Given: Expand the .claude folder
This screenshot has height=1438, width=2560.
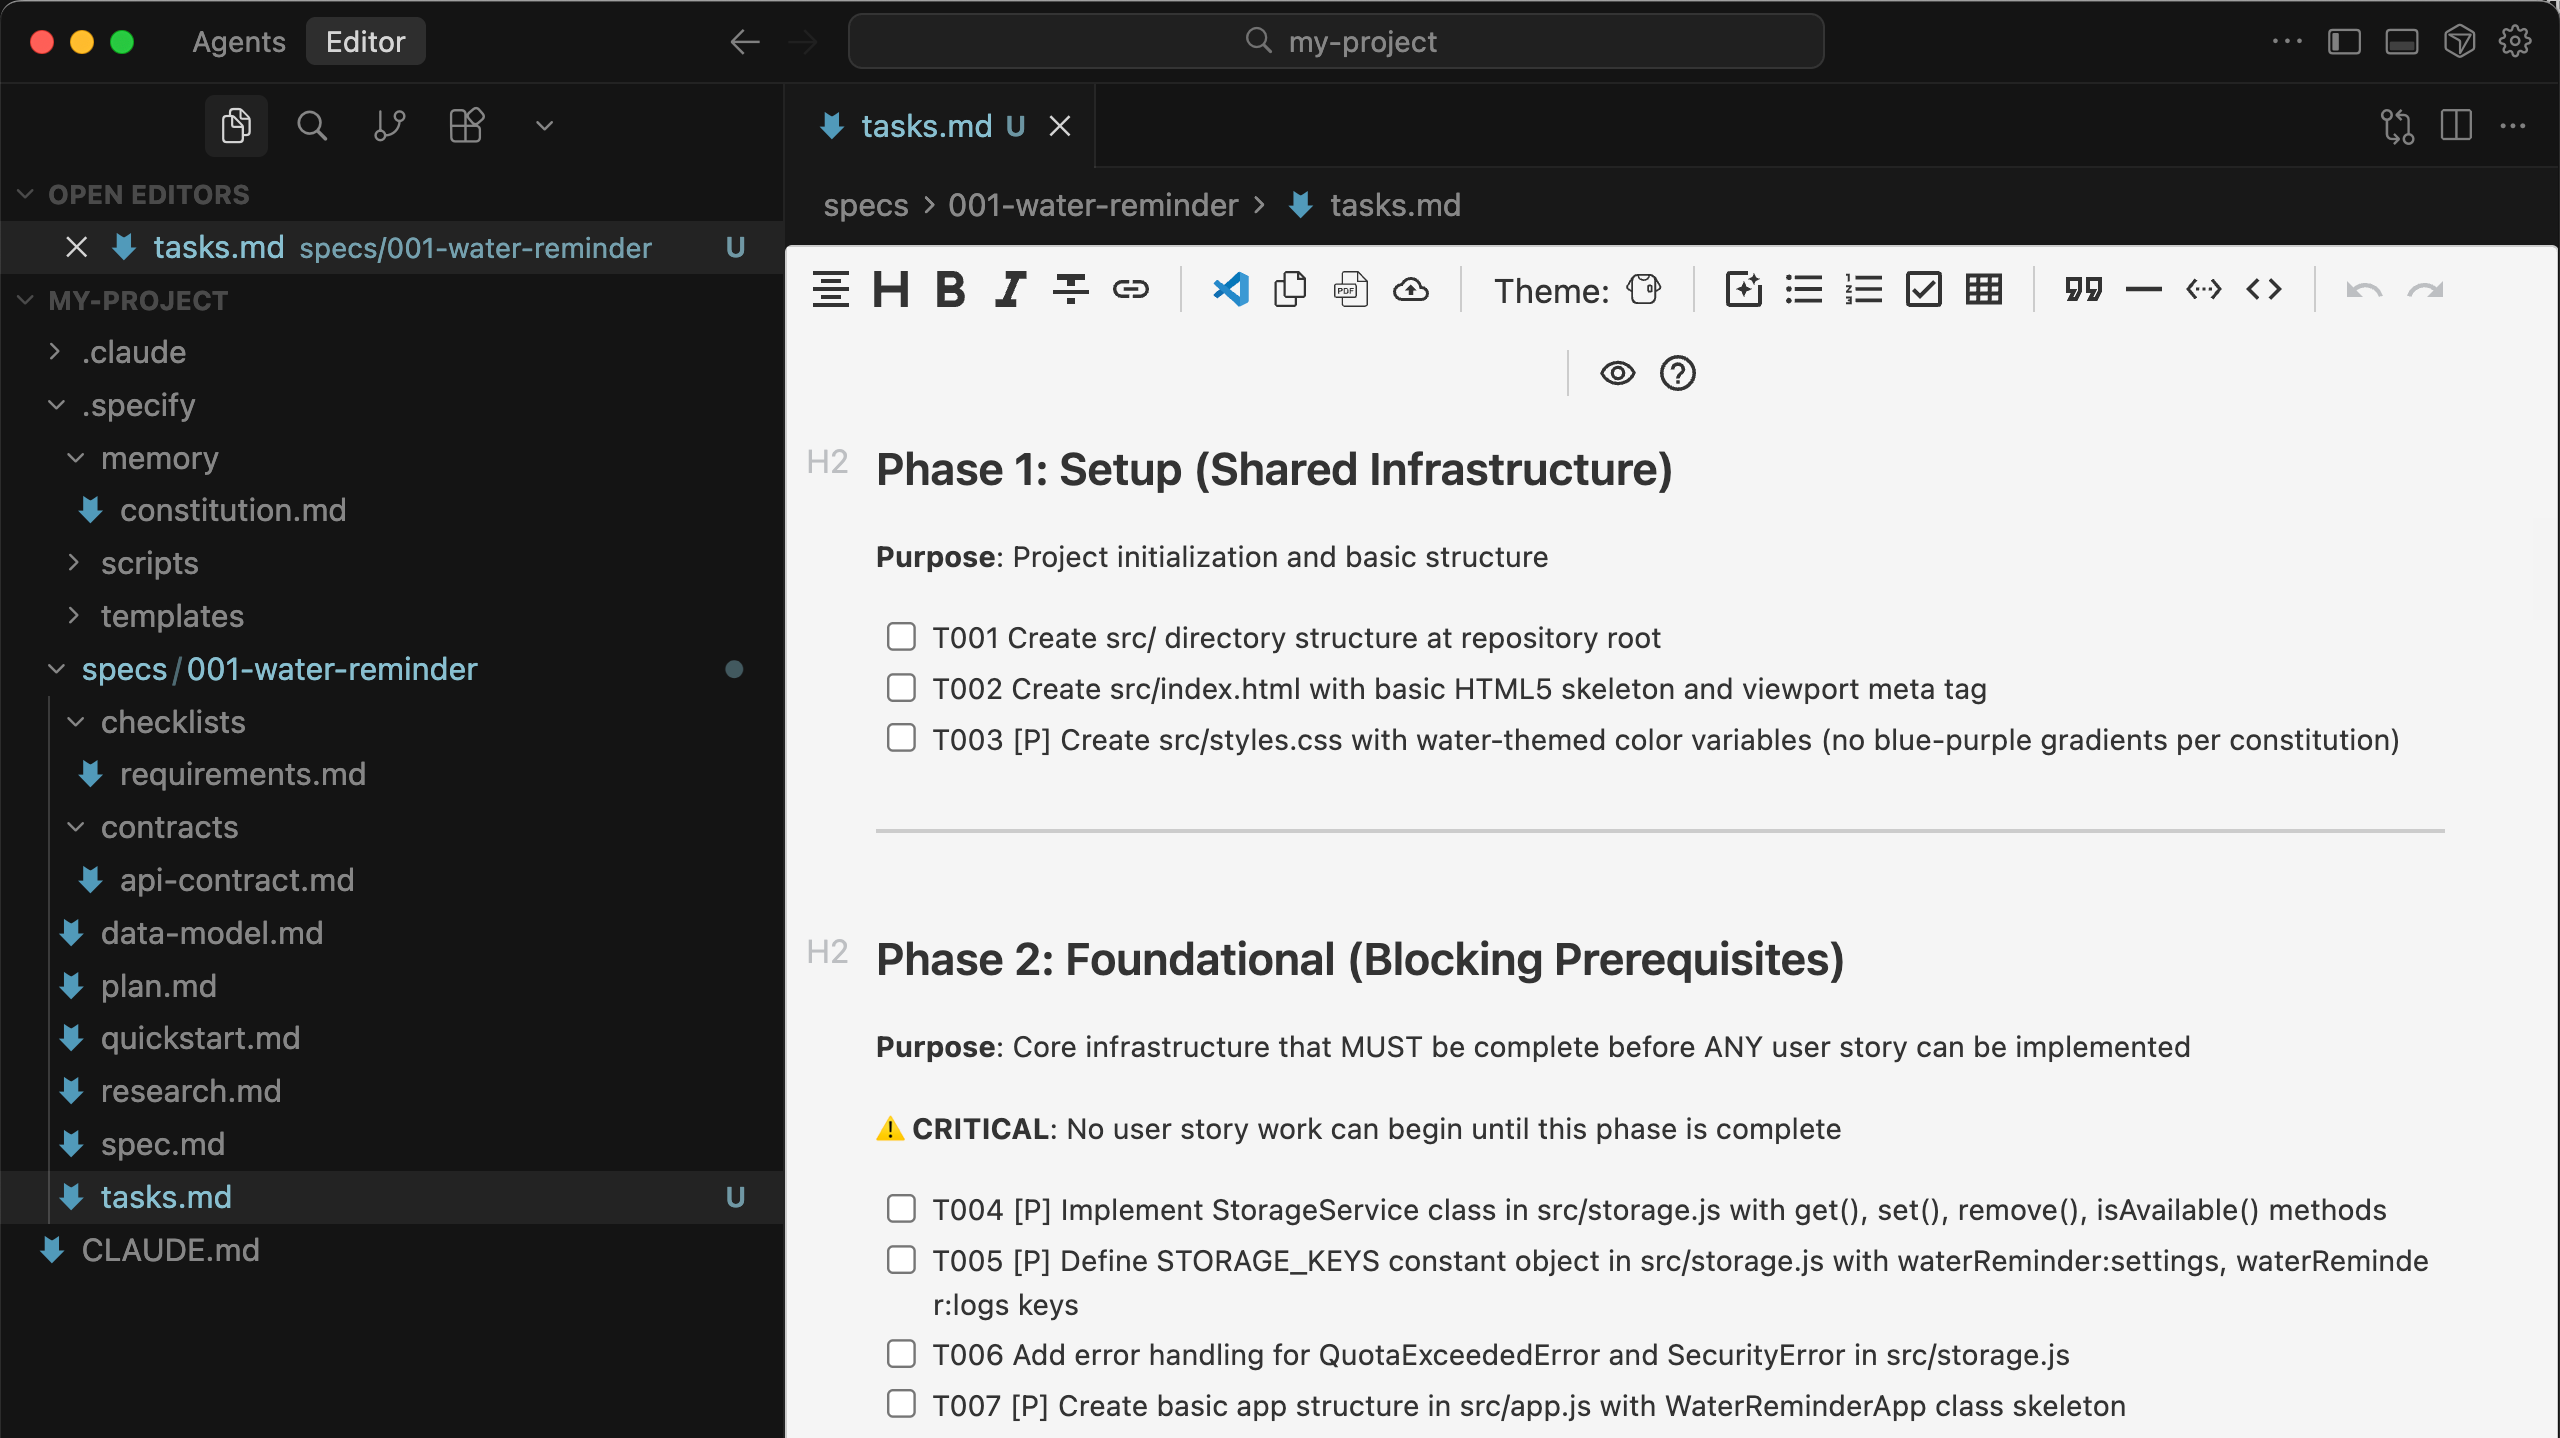Looking at the screenshot, I should (x=134, y=352).
